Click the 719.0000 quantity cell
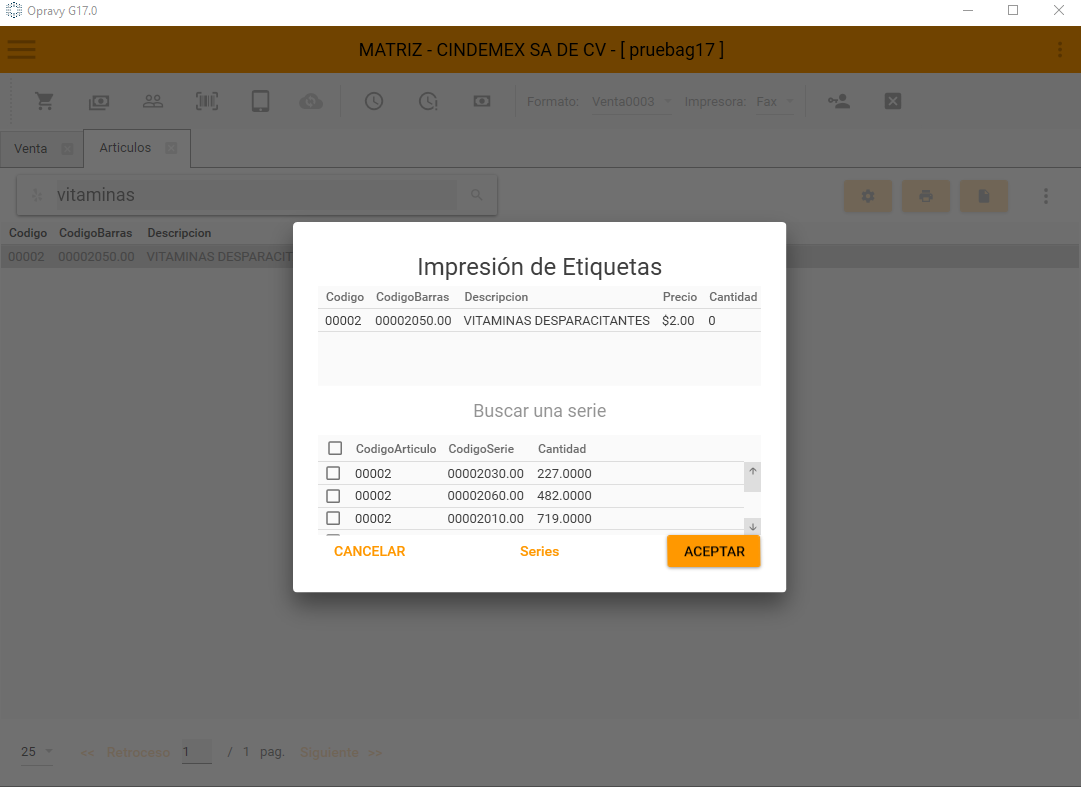This screenshot has width=1081, height=787. point(564,518)
